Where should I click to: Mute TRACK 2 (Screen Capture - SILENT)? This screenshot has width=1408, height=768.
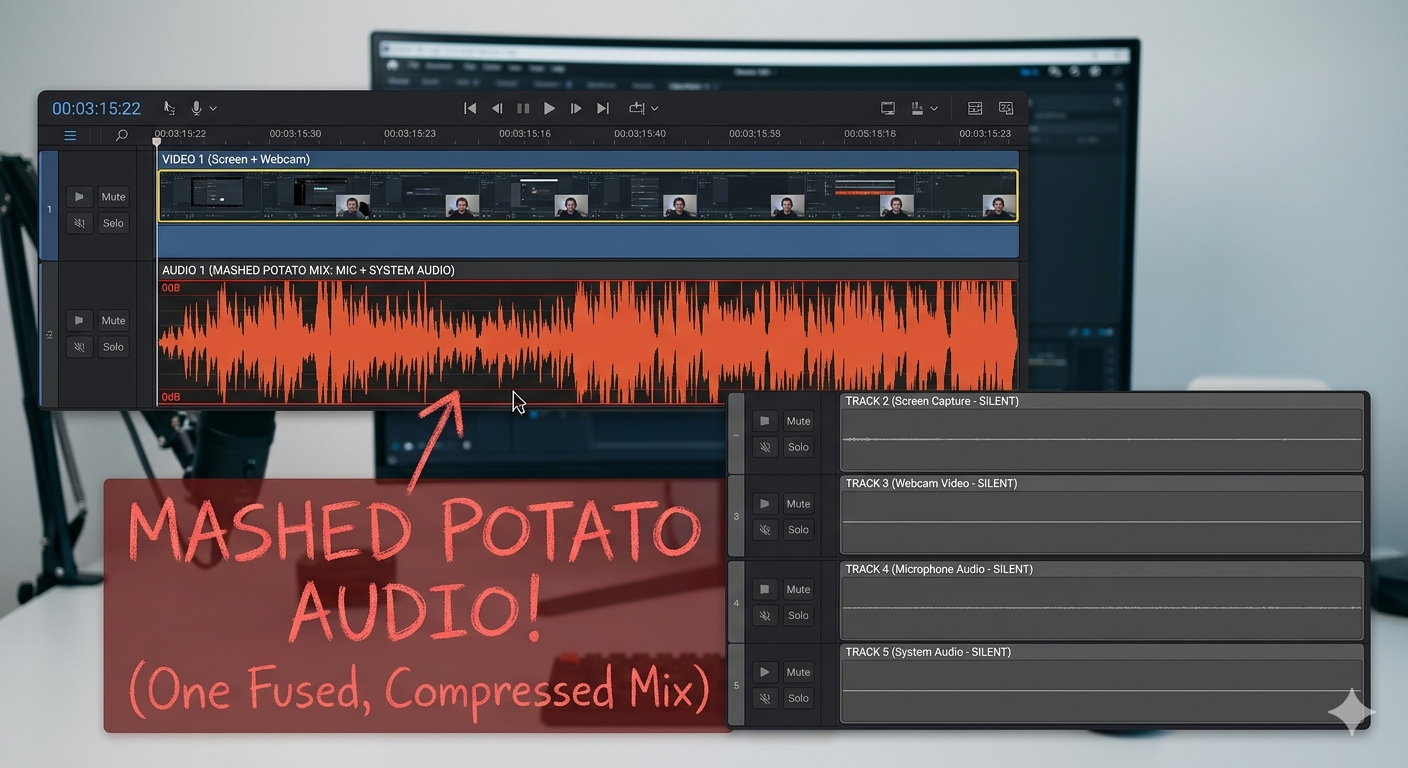pyautogui.click(x=798, y=420)
